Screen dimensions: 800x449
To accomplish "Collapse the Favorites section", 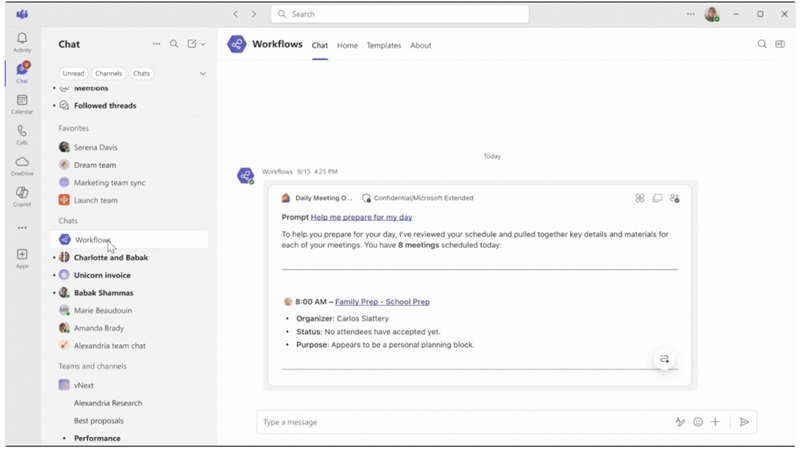I will click(73, 128).
